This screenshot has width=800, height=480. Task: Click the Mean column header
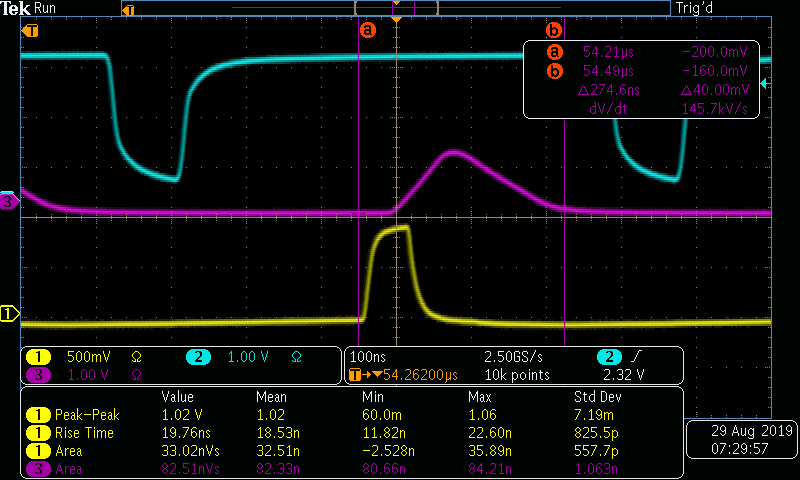tap(271, 397)
